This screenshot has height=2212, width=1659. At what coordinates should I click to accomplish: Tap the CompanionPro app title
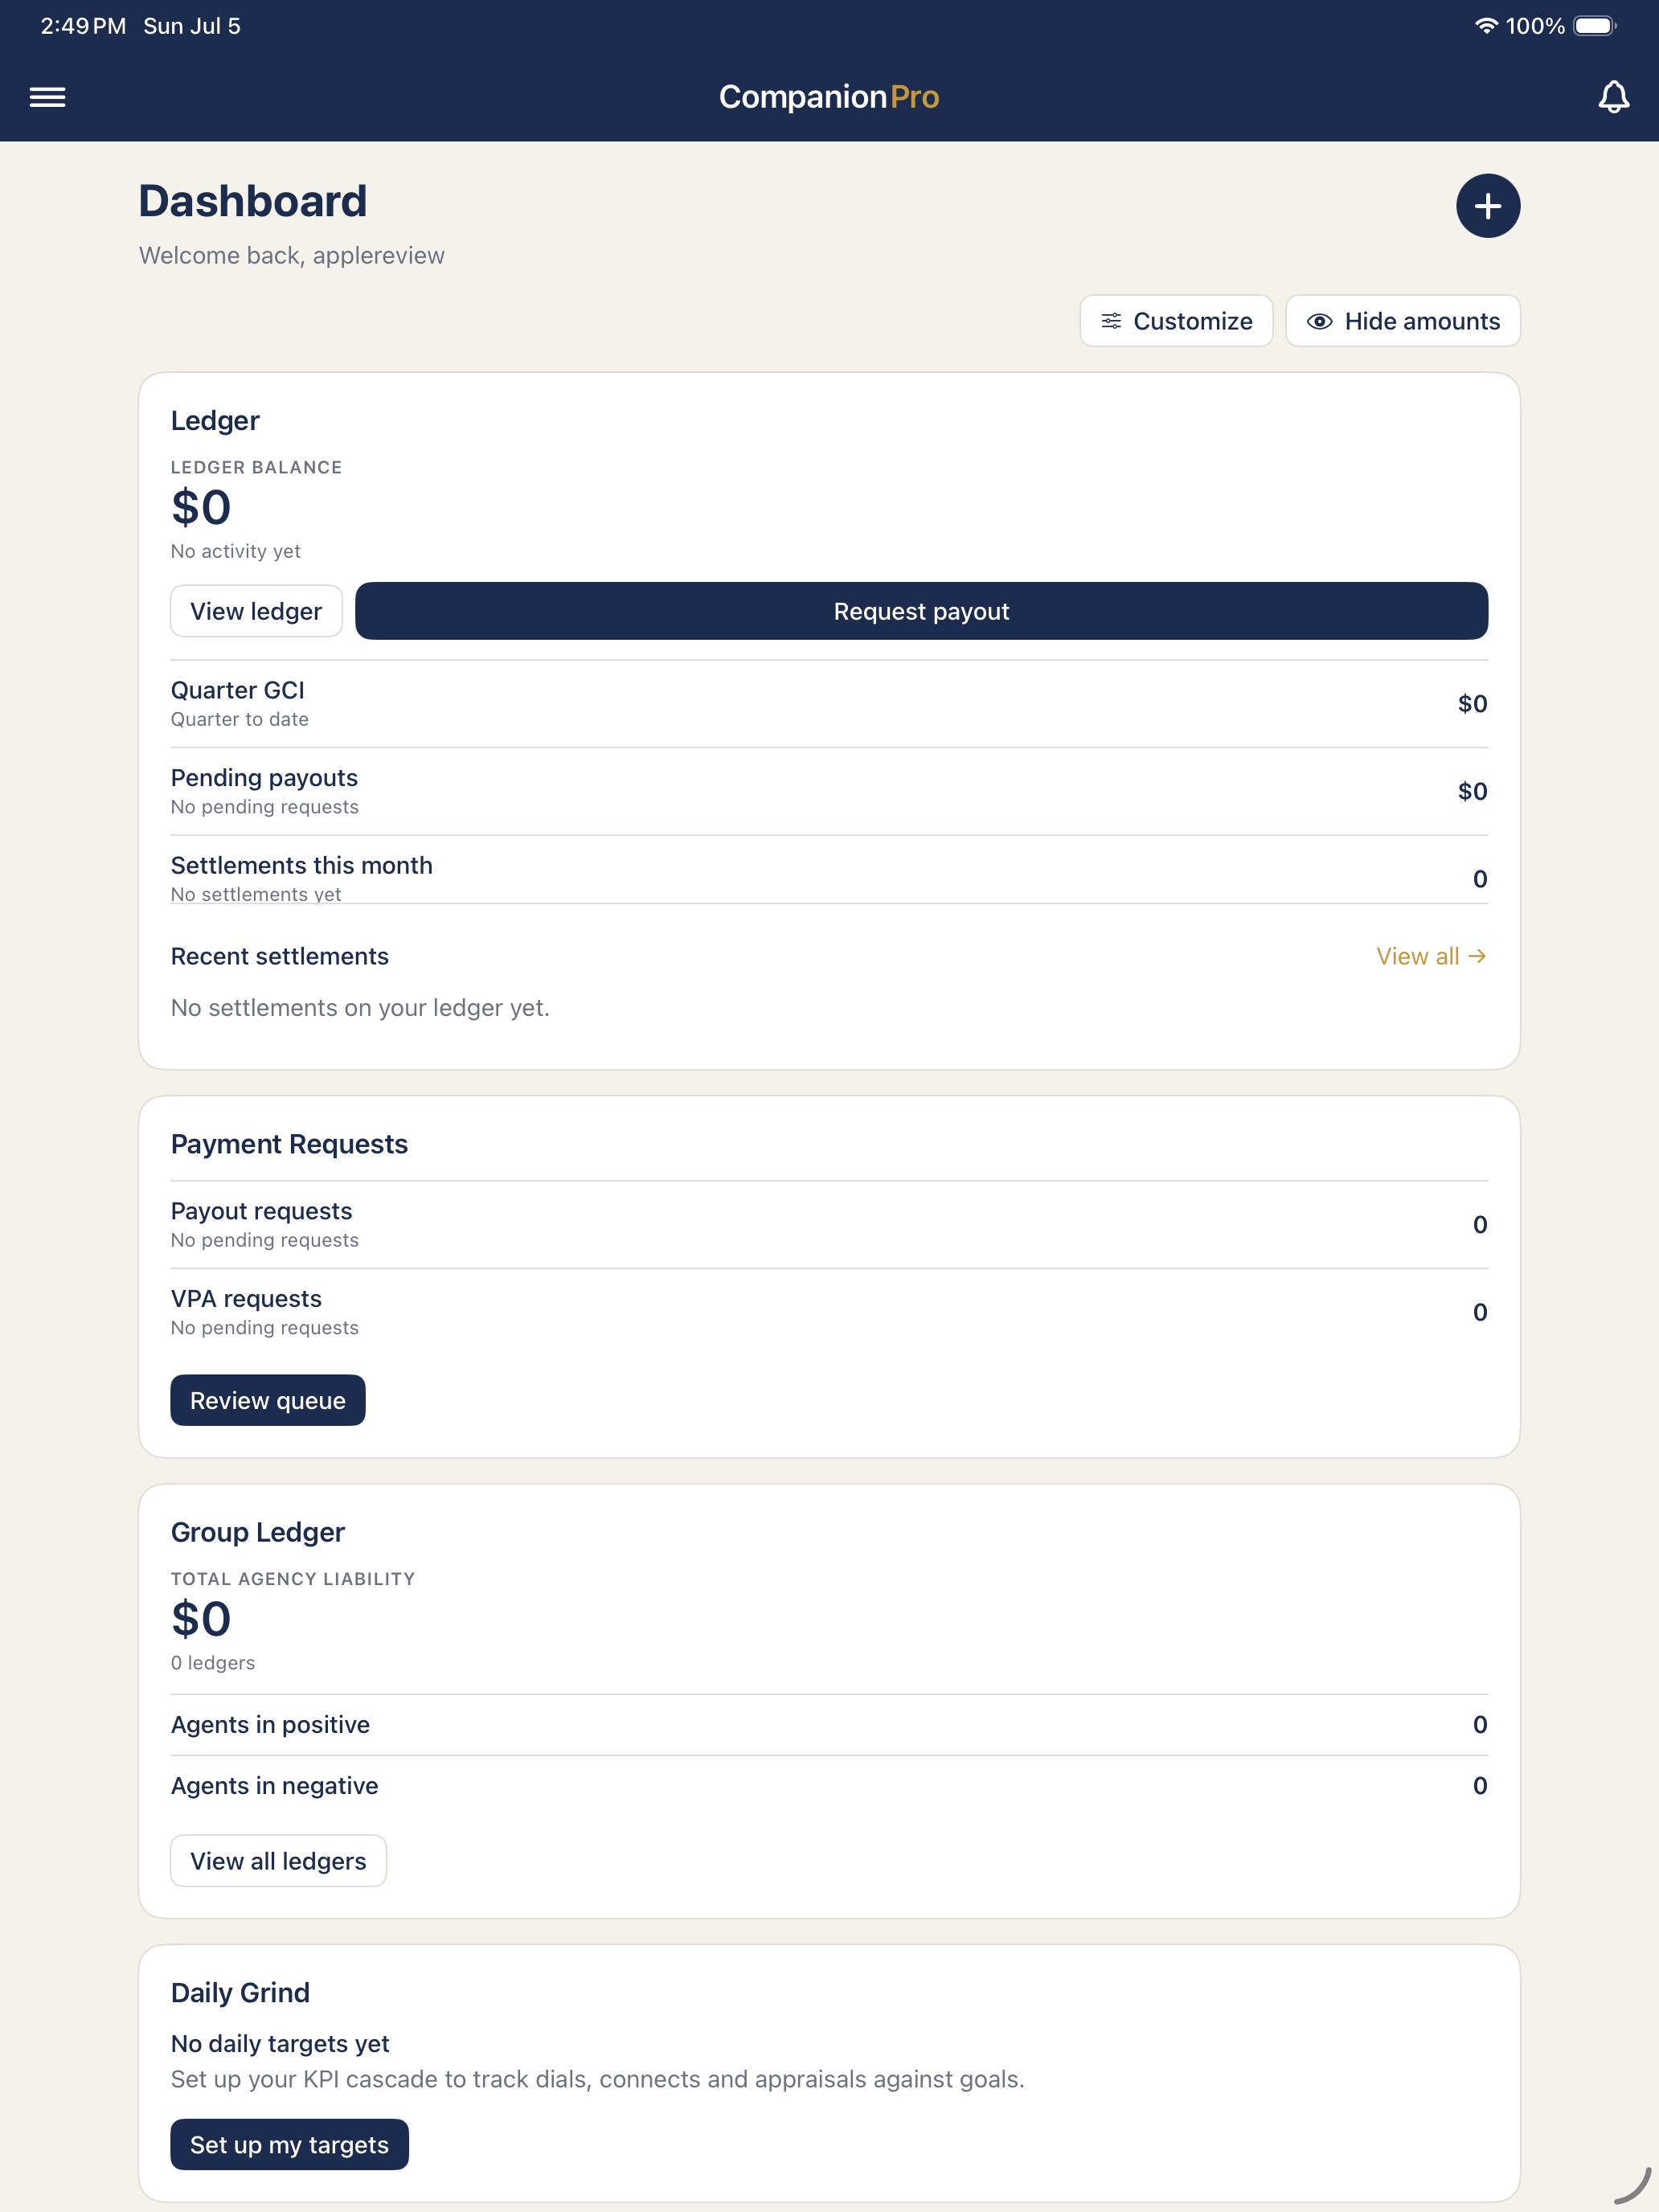click(x=829, y=97)
